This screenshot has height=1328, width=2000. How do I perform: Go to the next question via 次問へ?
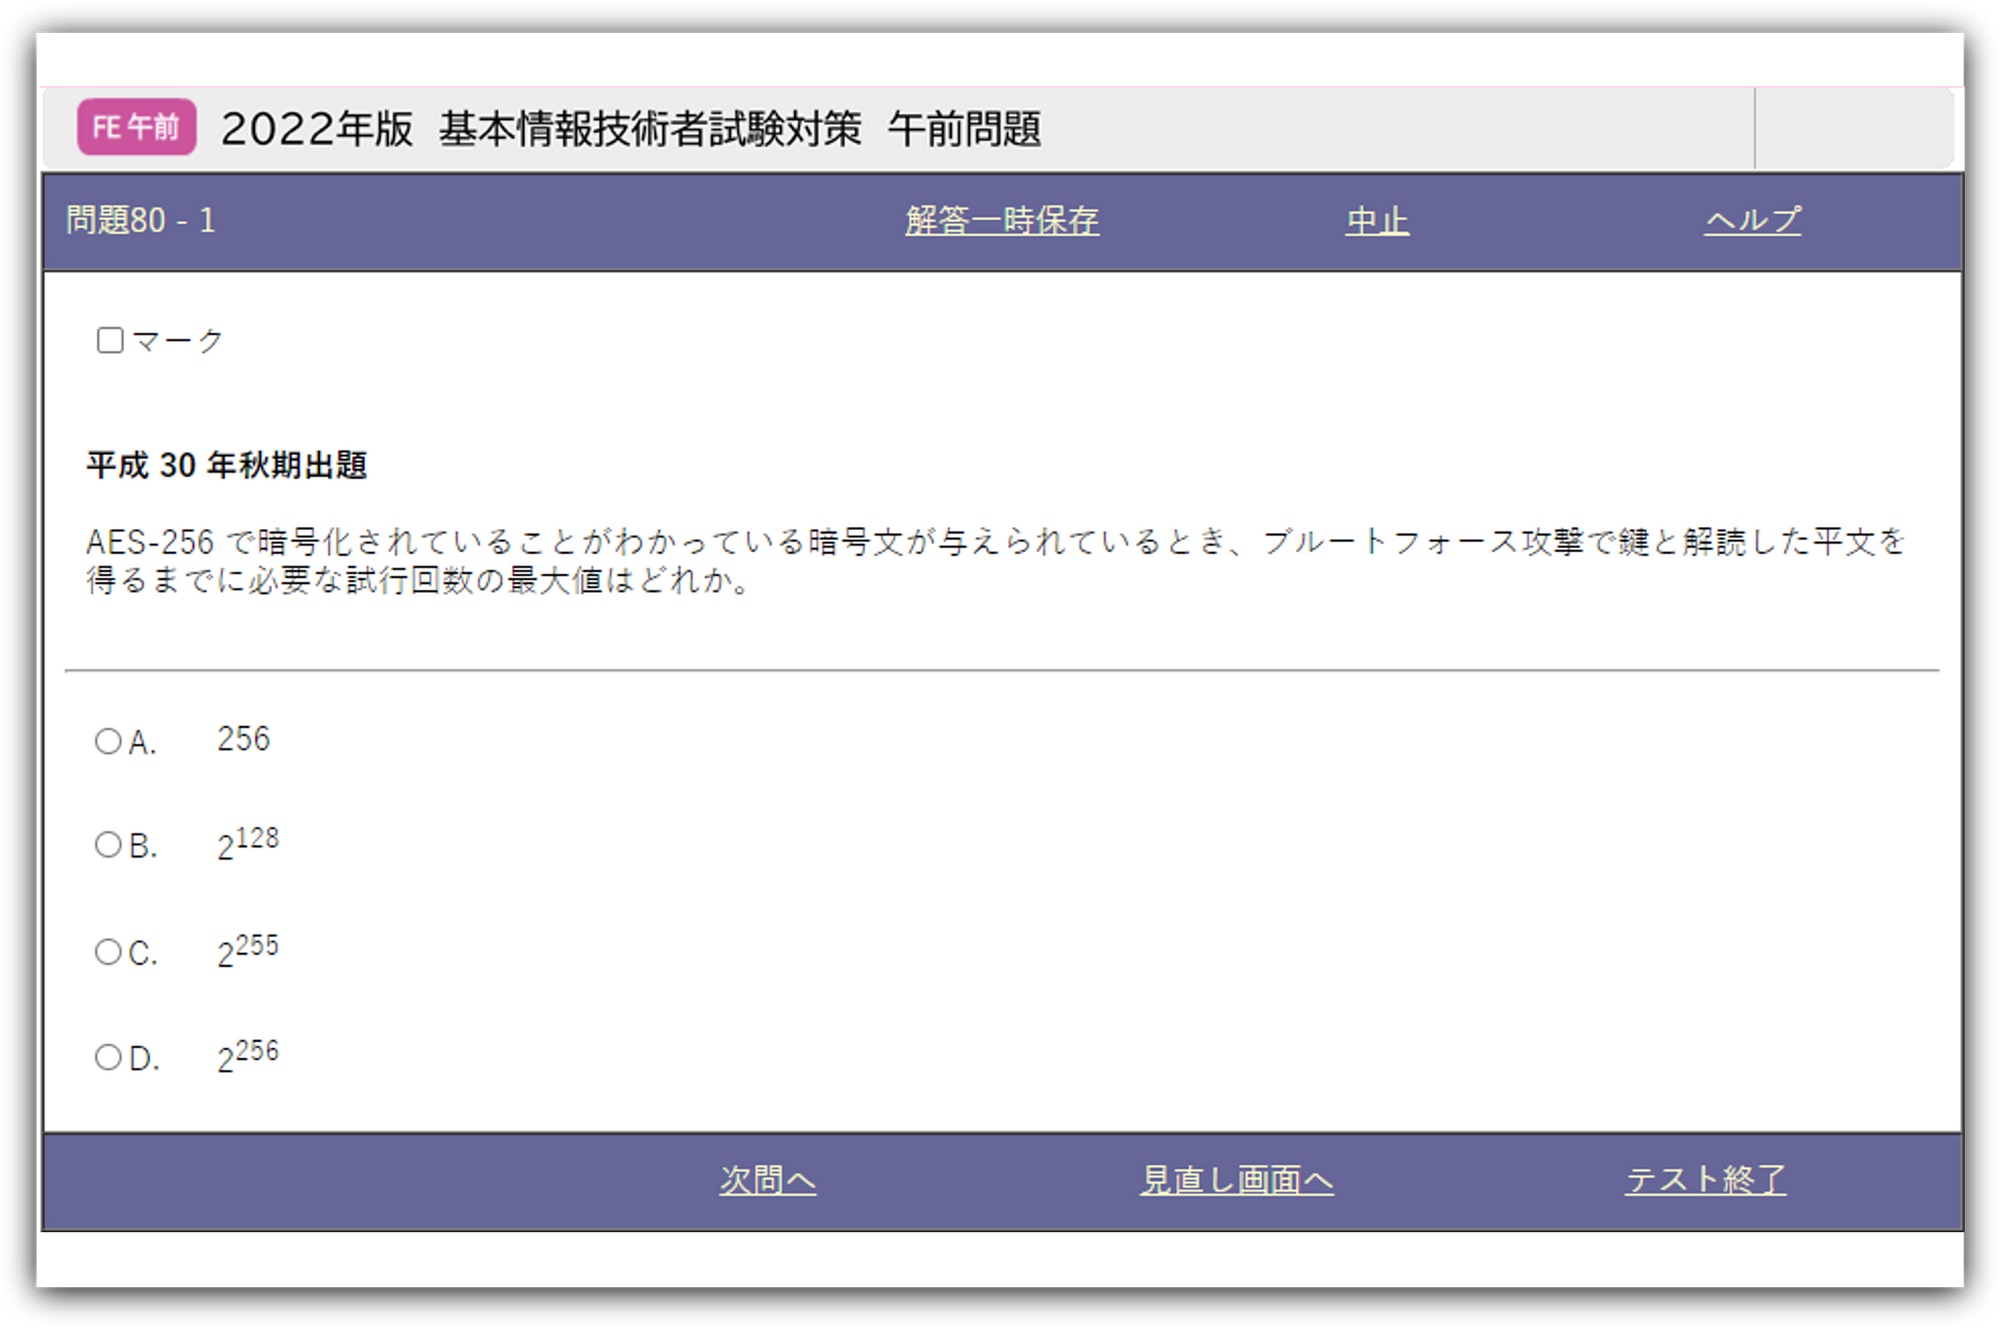(x=767, y=1180)
